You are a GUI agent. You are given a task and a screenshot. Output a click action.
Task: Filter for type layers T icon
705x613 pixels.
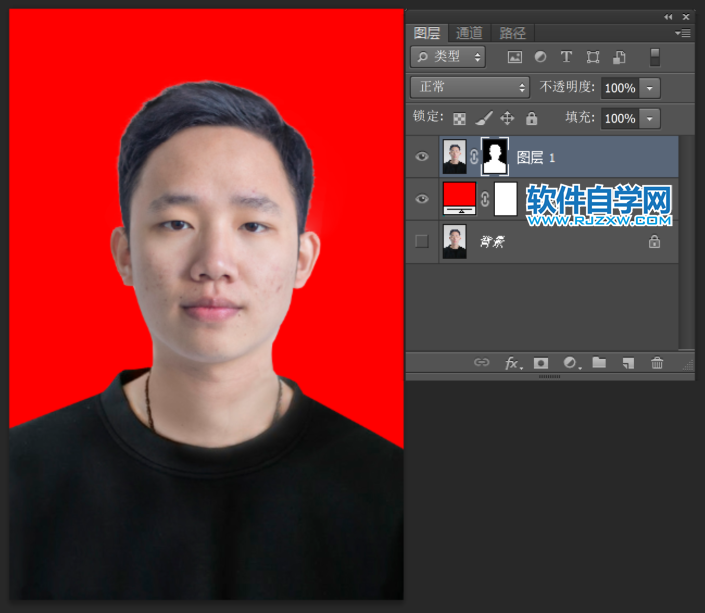pos(566,57)
